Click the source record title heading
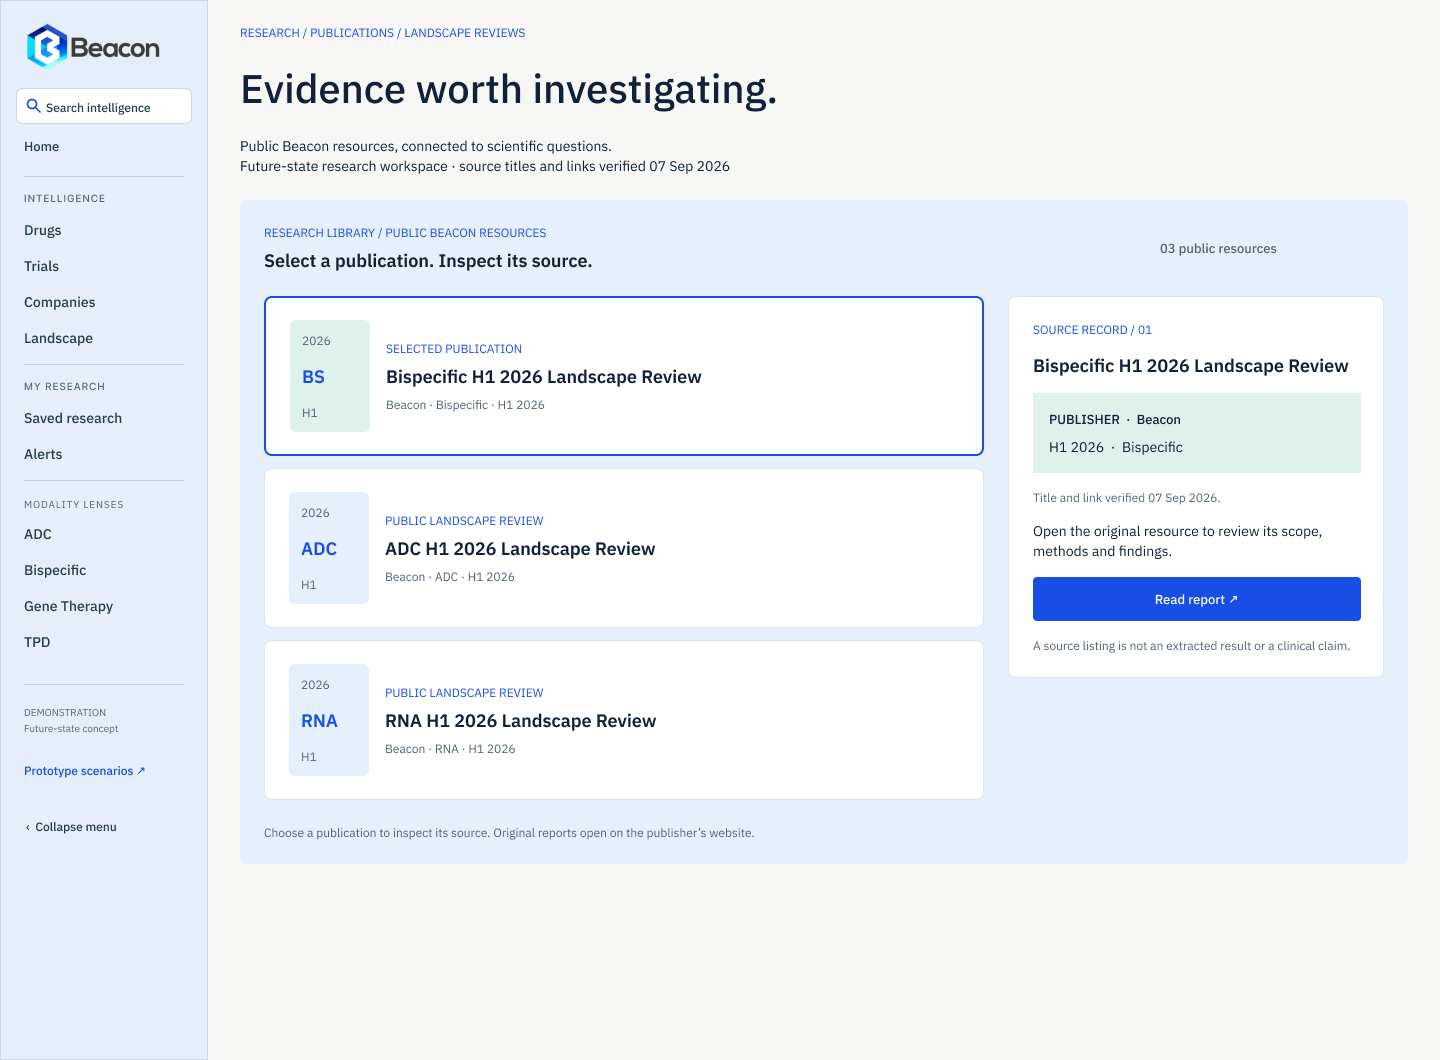 coord(1191,366)
